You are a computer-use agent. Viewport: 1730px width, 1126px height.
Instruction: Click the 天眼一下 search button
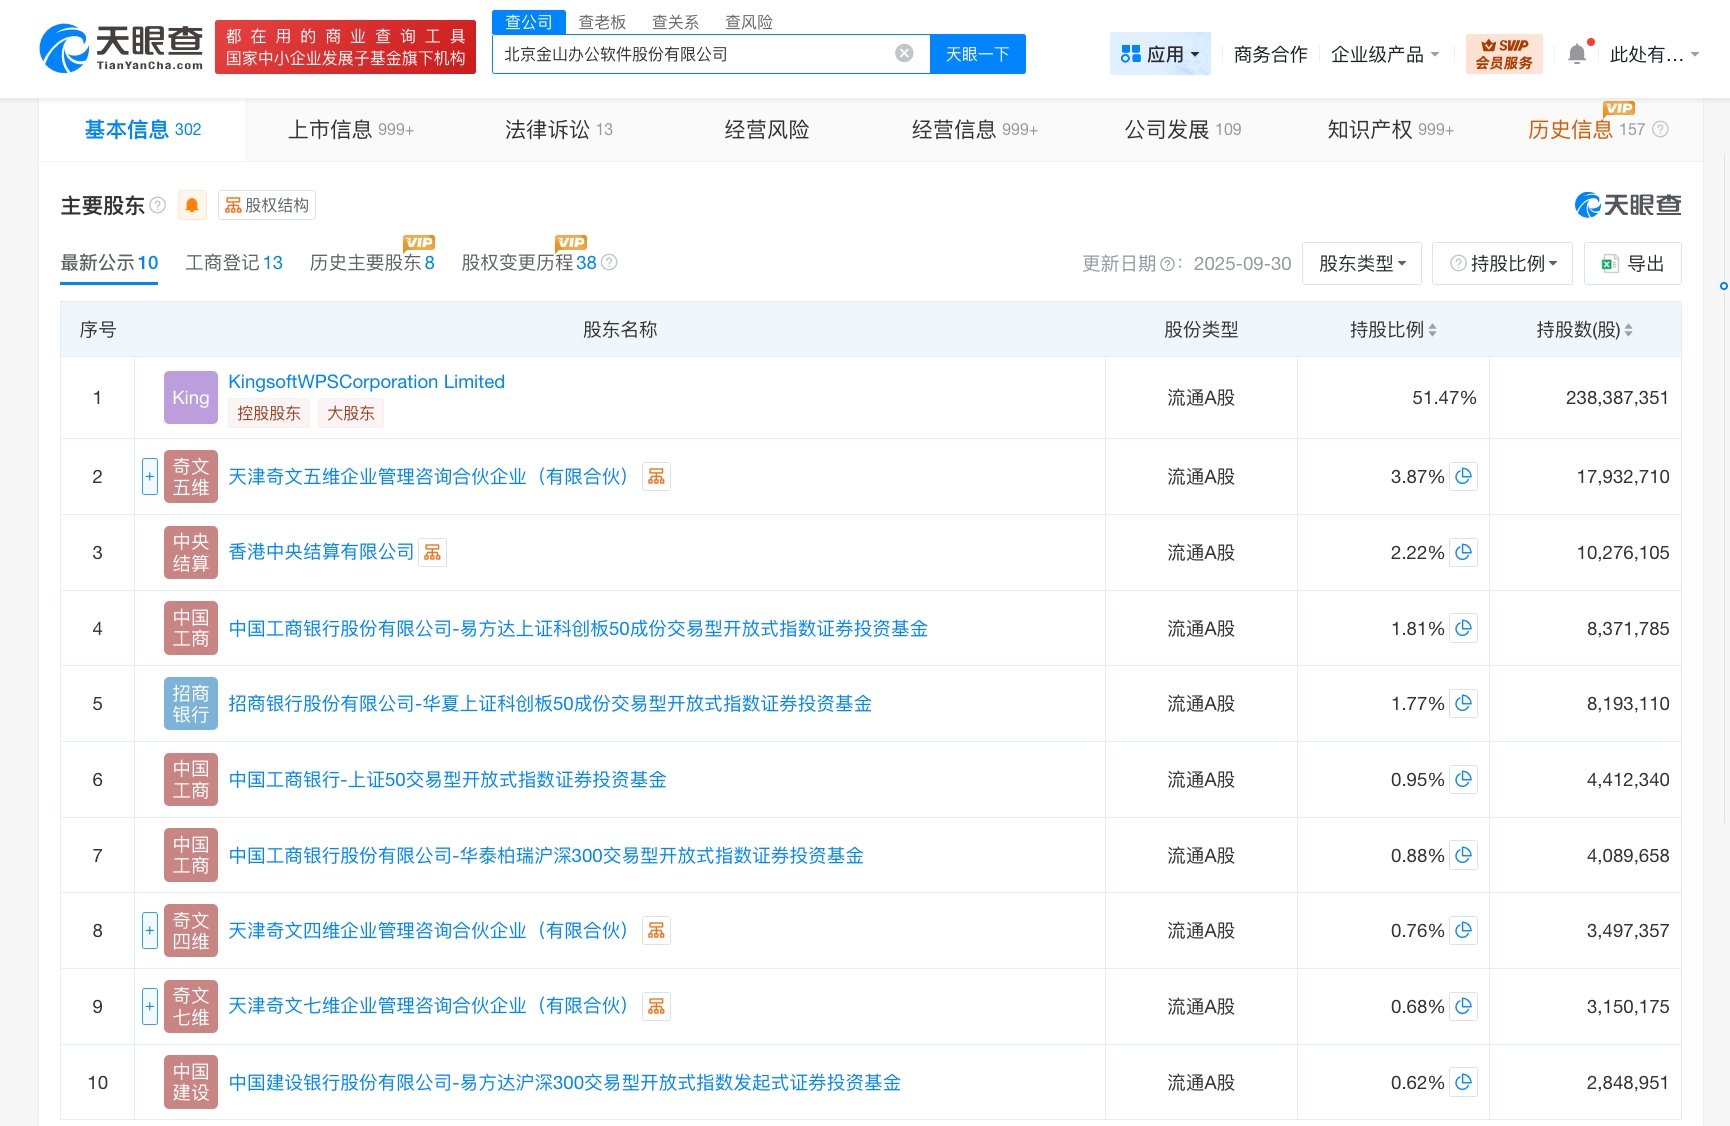point(977,54)
